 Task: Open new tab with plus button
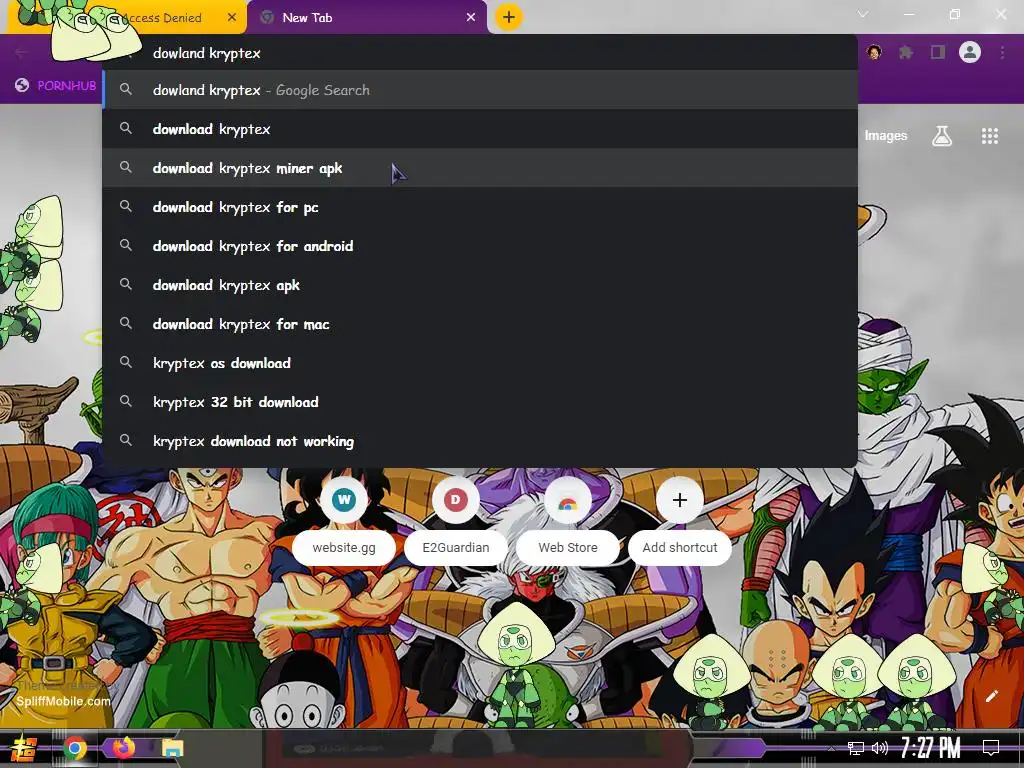[509, 17]
